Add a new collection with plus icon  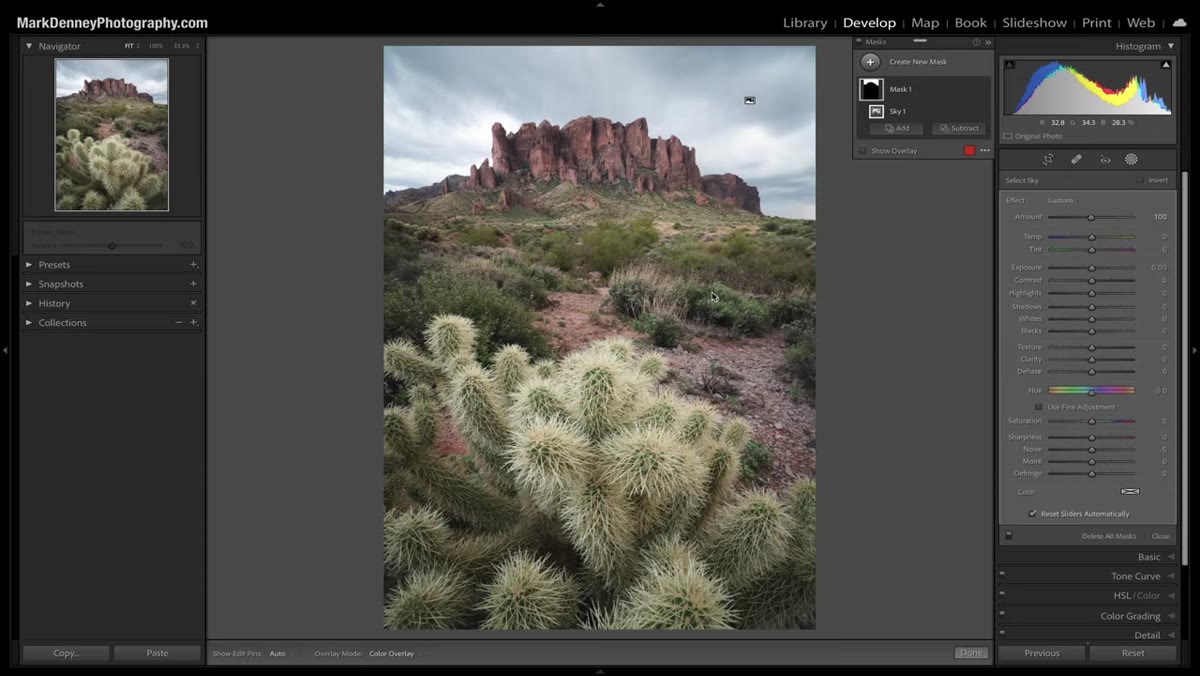(x=193, y=323)
